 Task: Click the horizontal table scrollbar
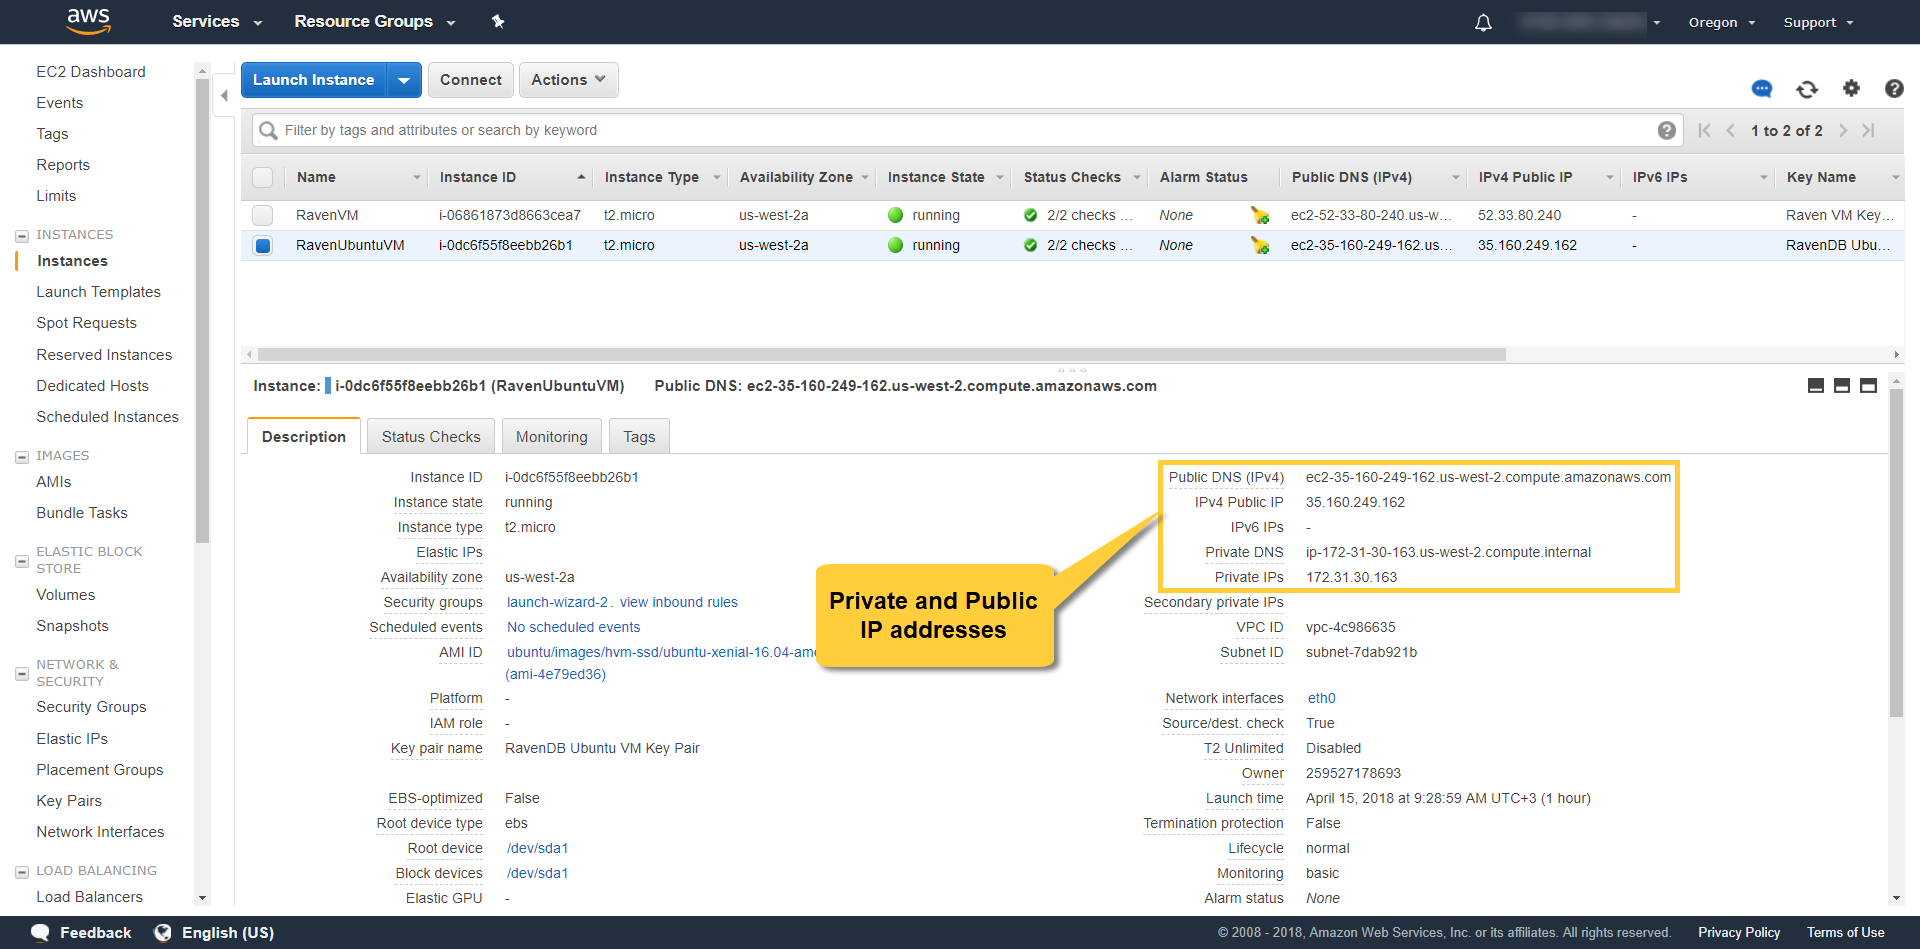tap(881, 354)
